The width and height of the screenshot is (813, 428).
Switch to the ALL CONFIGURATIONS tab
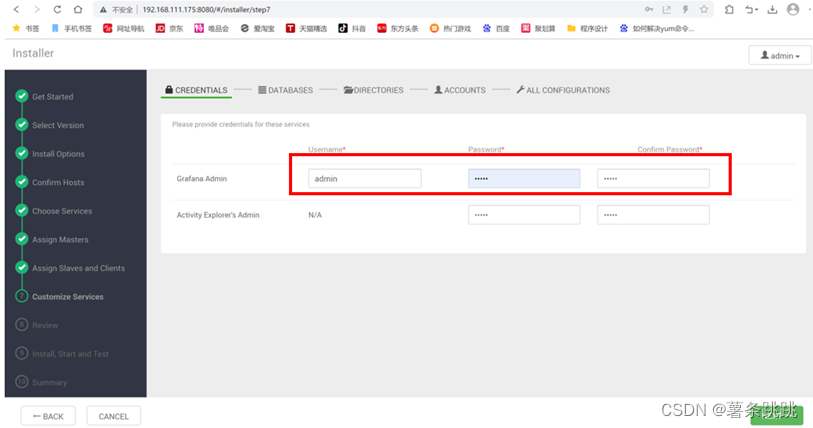coord(563,90)
